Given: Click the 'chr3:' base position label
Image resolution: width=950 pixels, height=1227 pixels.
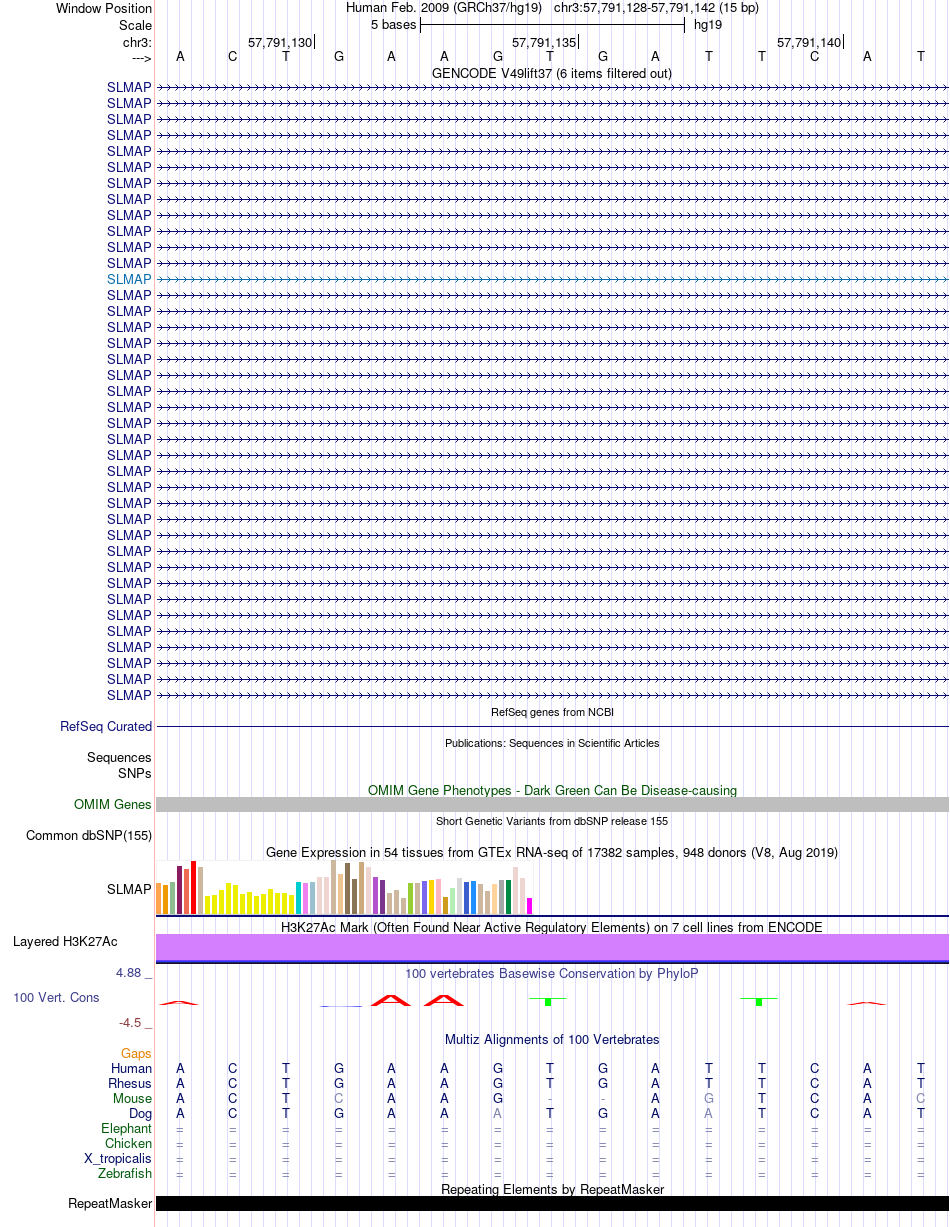Looking at the screenshot, I should coord(137,42).
